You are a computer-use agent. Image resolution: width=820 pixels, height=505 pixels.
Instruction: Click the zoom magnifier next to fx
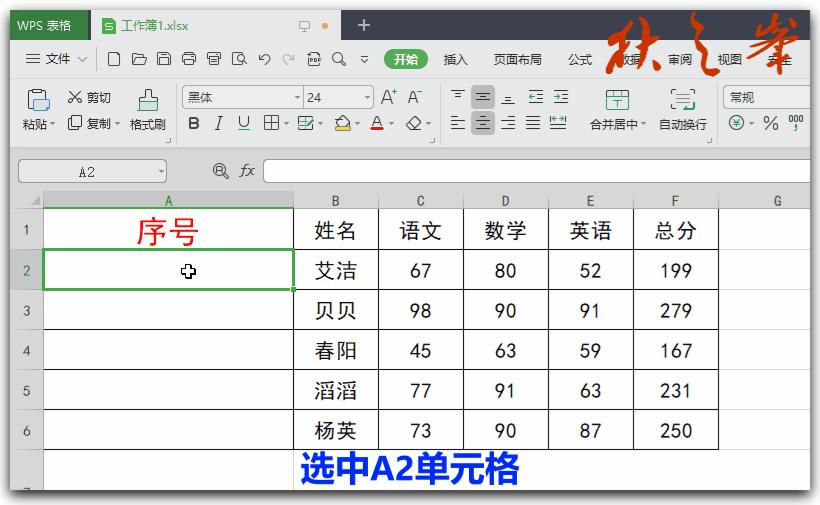pyautogui.click(x=221, y=171)
